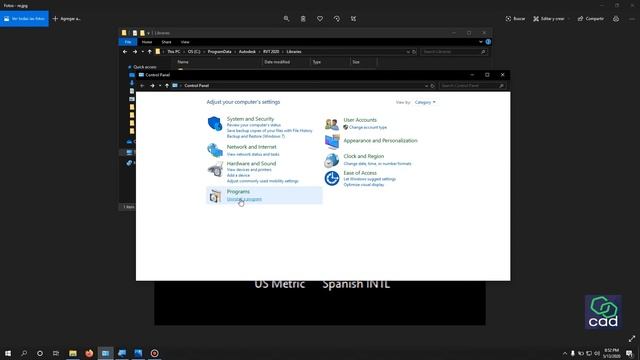640x360 pixels.
Task: Click 'ProgramData' in Libraries window breadcrumb
Action: (220, 52)
